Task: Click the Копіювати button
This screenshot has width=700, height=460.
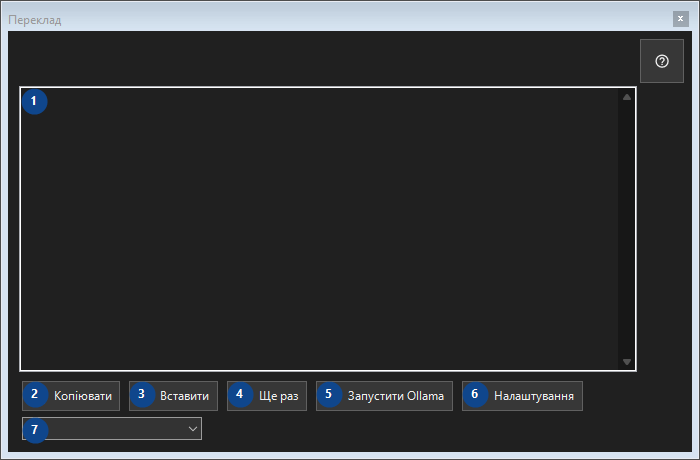Action: (x=71, y=396)
